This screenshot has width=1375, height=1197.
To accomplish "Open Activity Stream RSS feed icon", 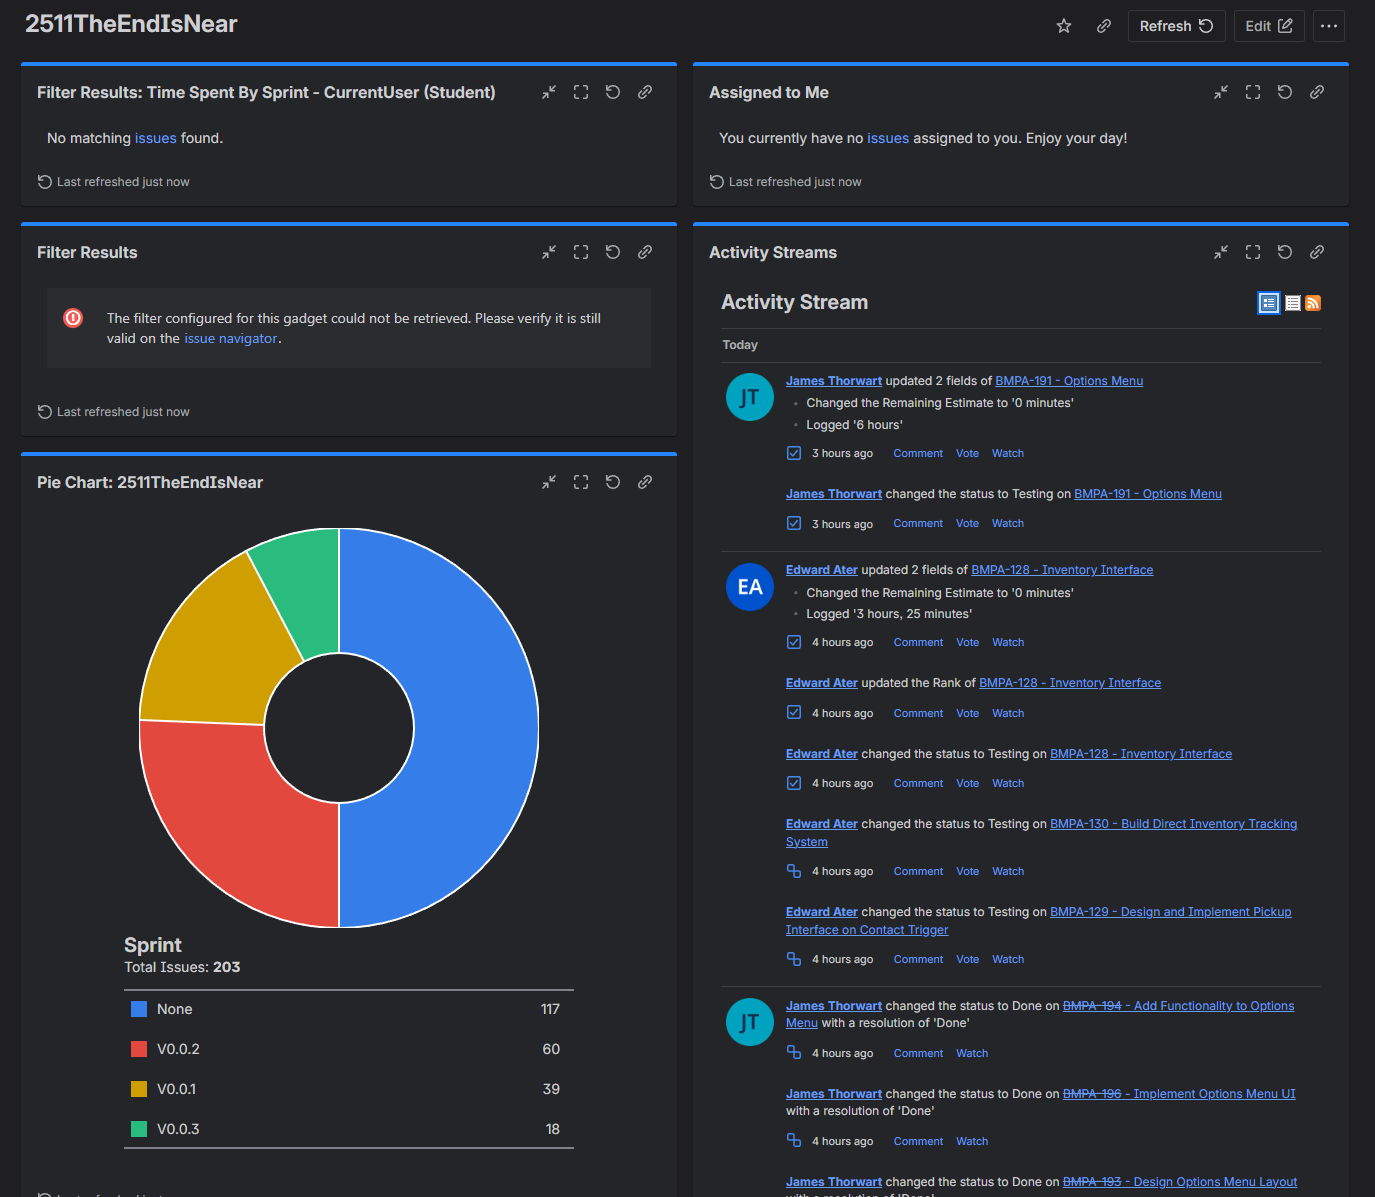I will (x=1313, y=303).
